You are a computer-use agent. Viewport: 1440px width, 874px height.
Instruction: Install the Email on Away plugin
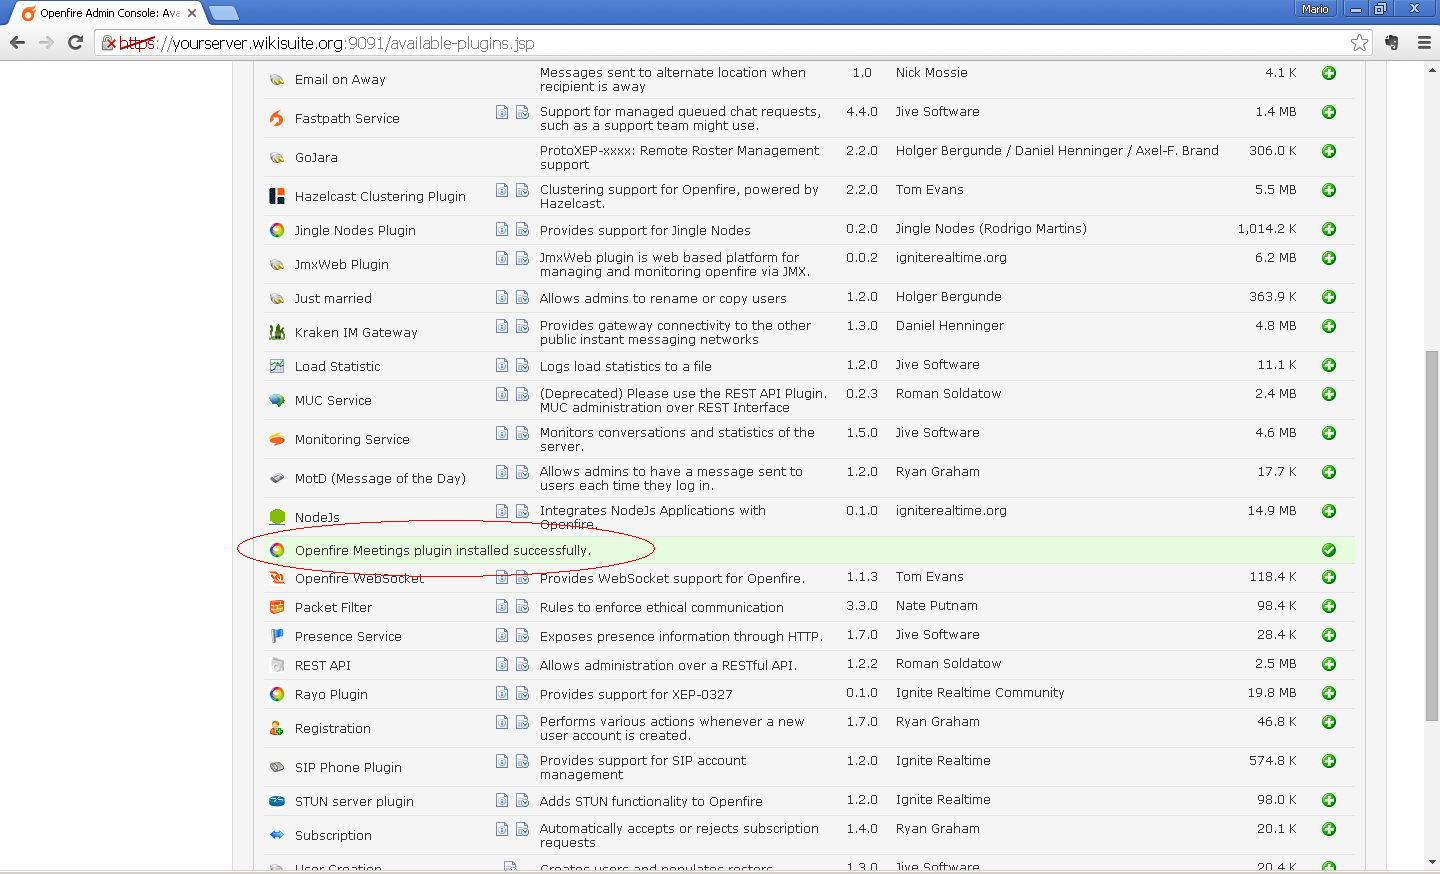1329,73
